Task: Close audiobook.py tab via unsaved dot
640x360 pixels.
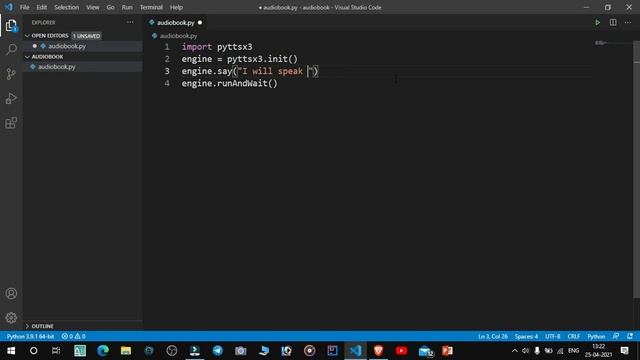Action: click(x=200, y=22)
